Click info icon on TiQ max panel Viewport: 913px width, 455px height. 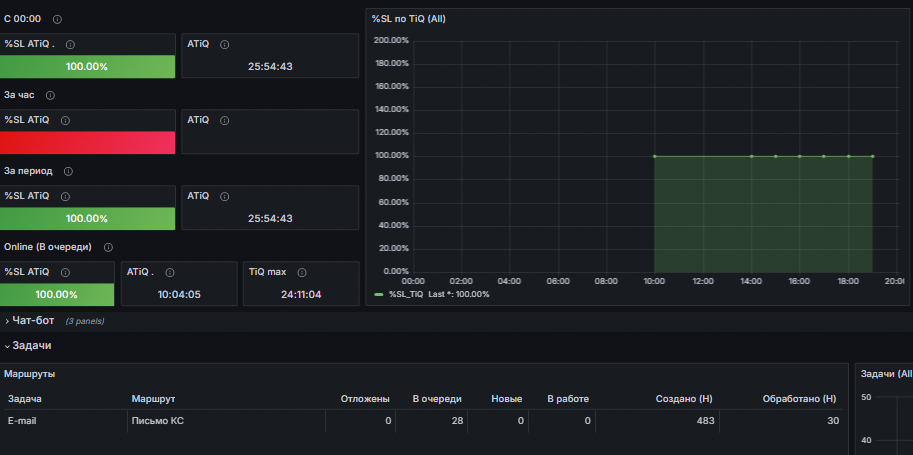click(302, 273)
